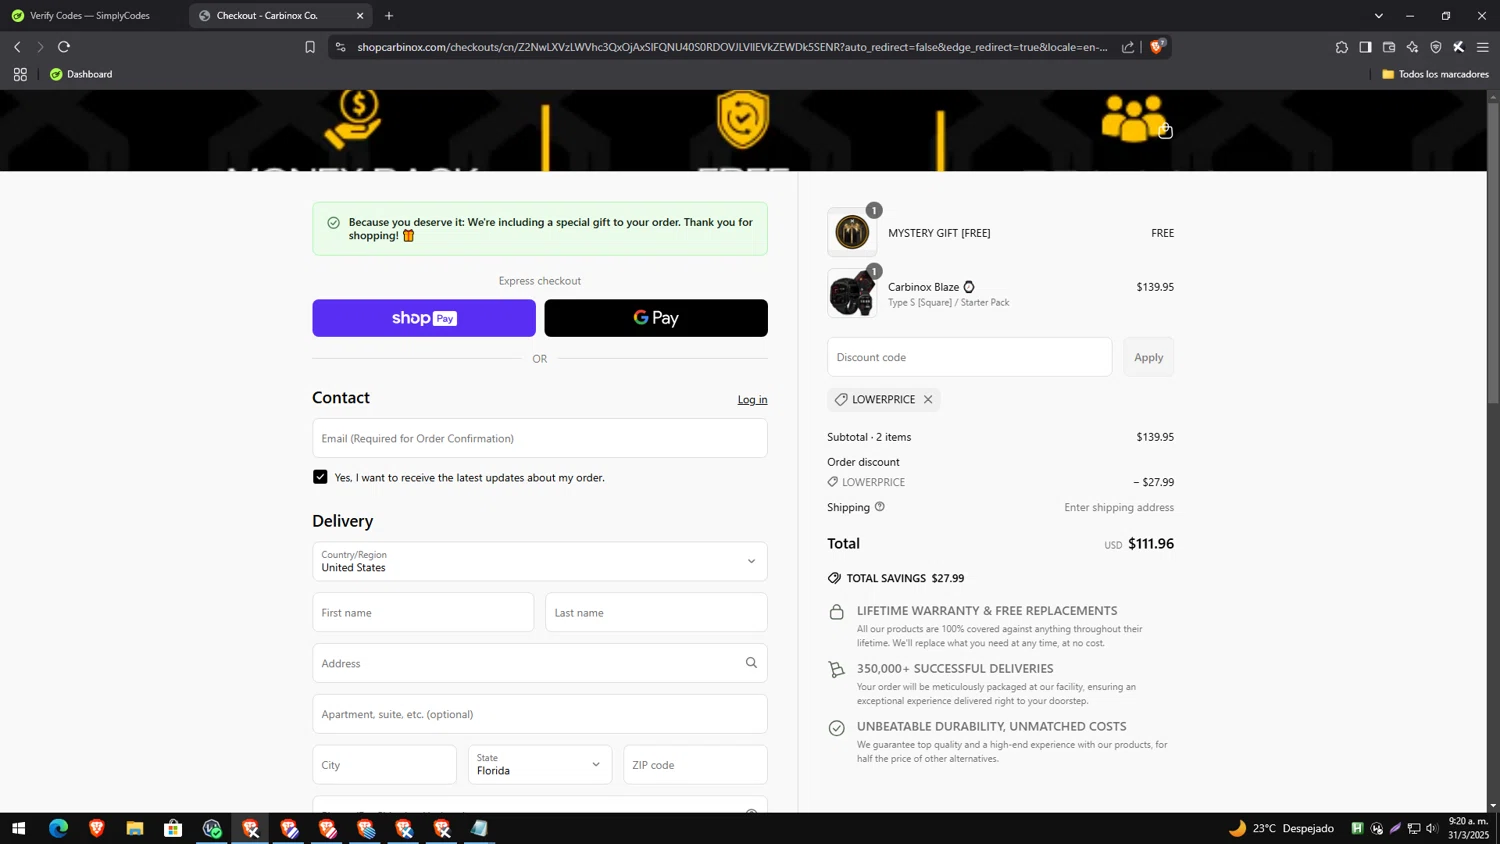
Task: Open the tab search dropdown arrow
Action: (x=1379, y=16)
